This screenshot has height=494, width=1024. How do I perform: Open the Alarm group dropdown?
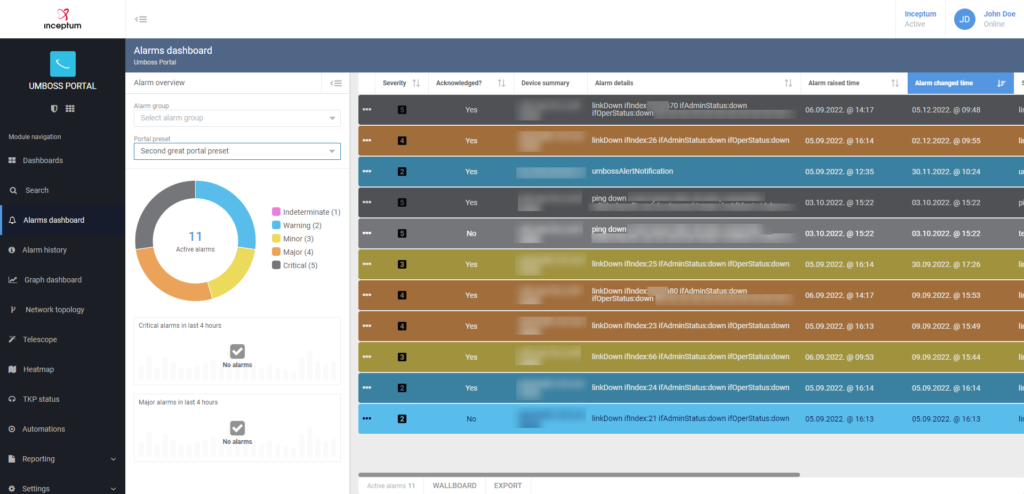pyautogui.click(x=237, y=118)
